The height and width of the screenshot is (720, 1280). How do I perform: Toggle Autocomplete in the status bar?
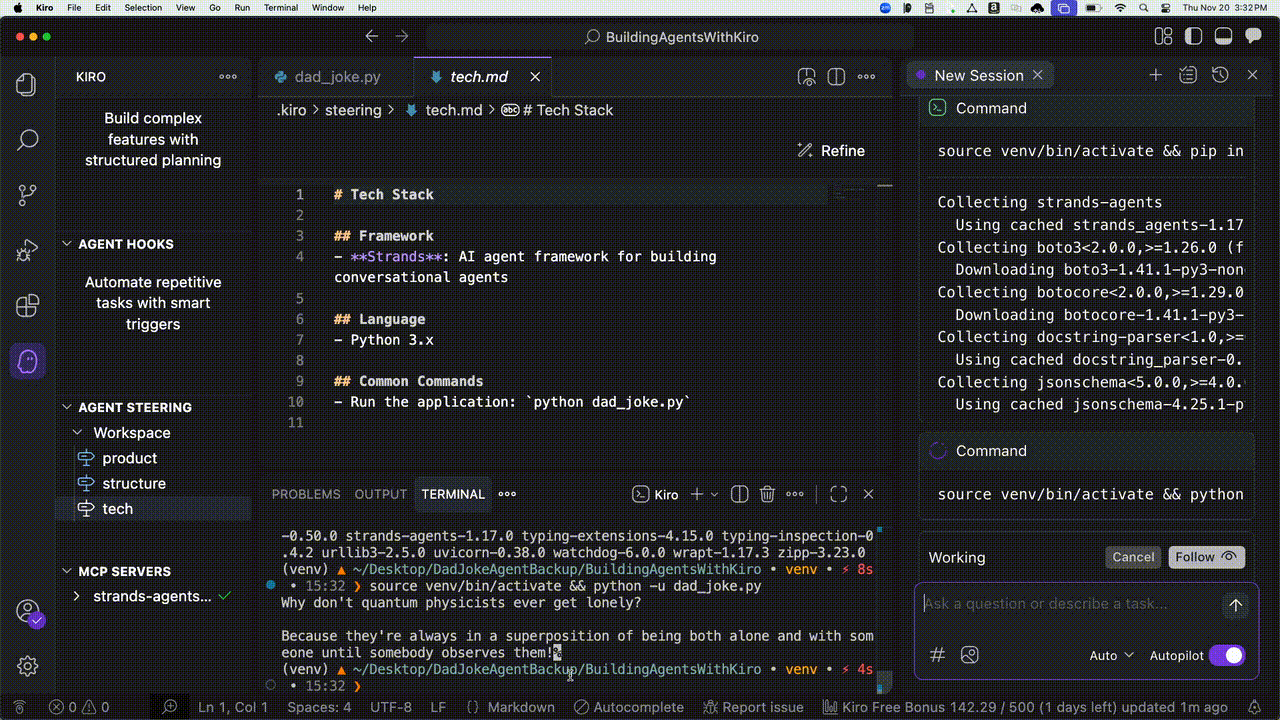pos(630,707)
